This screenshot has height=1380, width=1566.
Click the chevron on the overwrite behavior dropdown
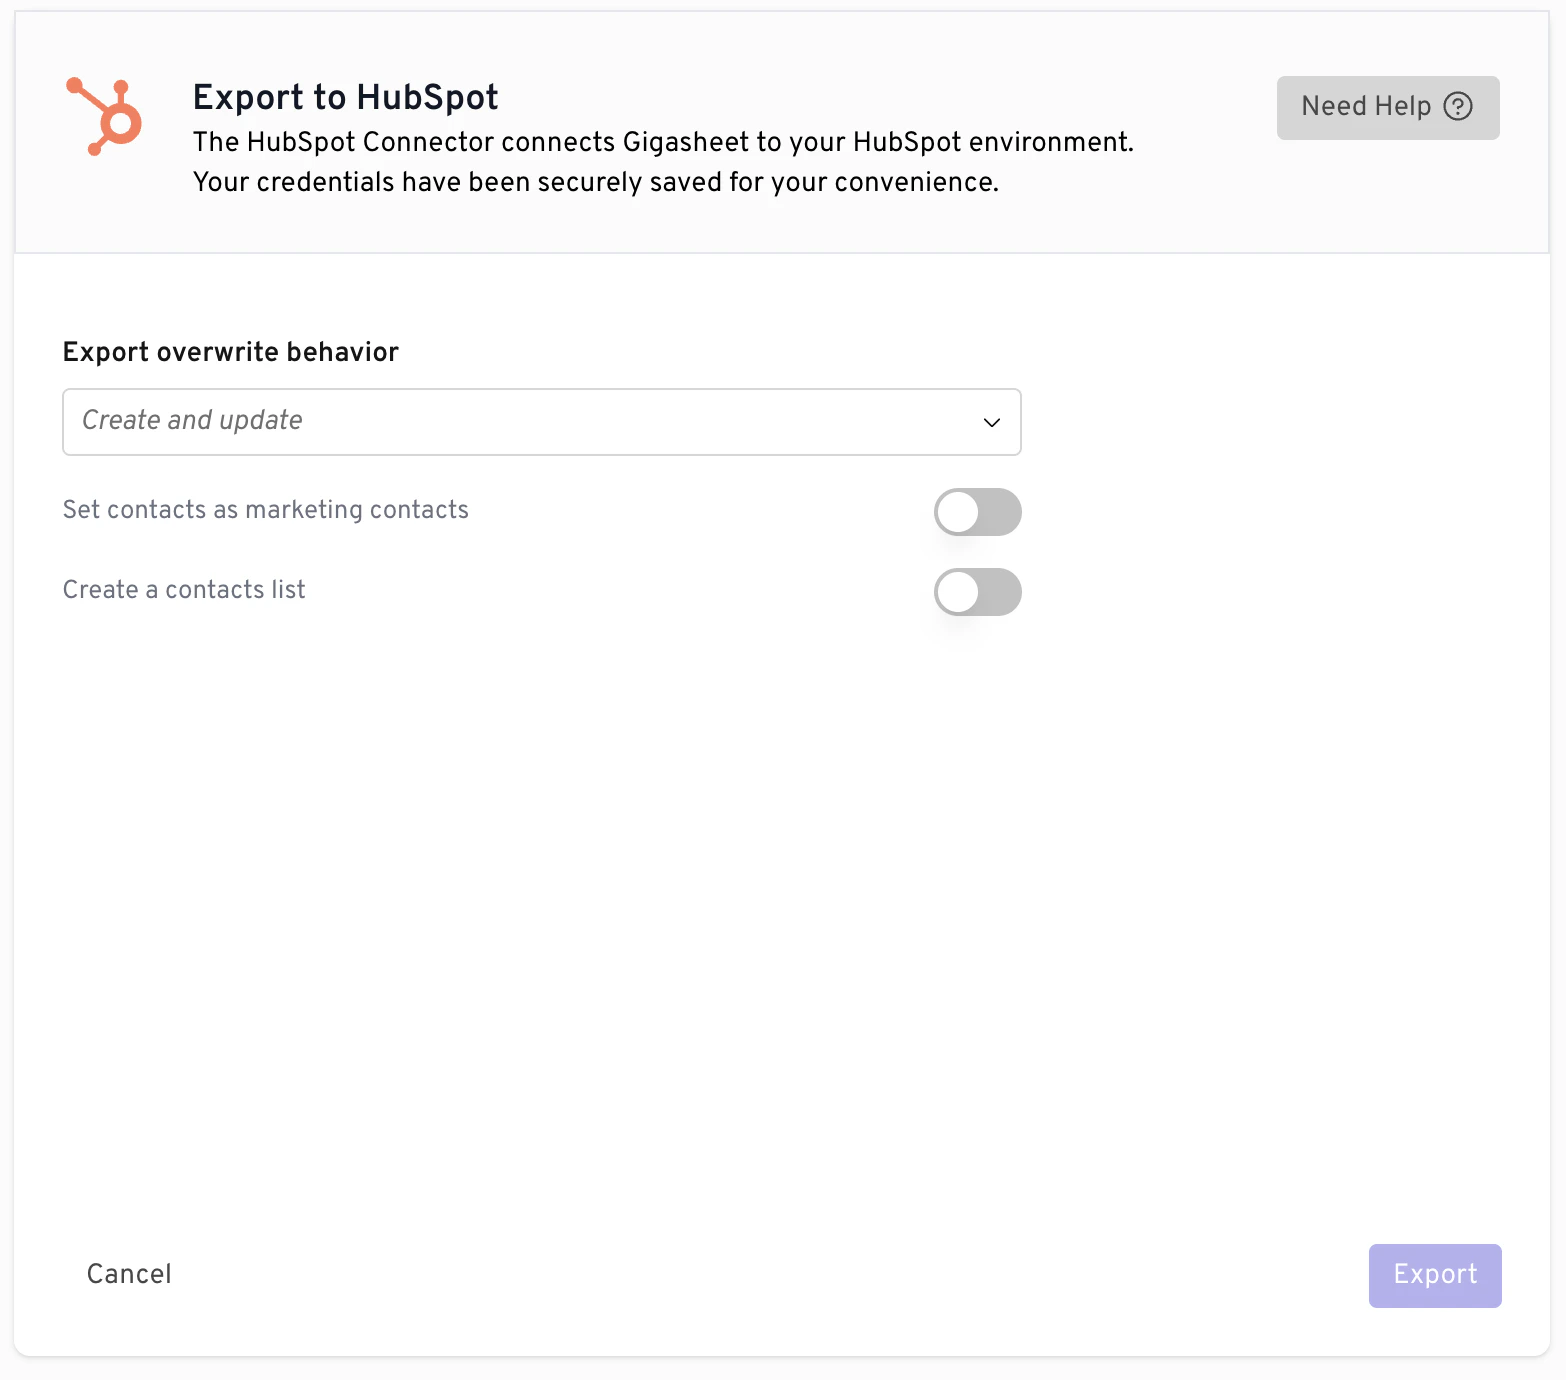pyautogui.click(x=991, y=422)
